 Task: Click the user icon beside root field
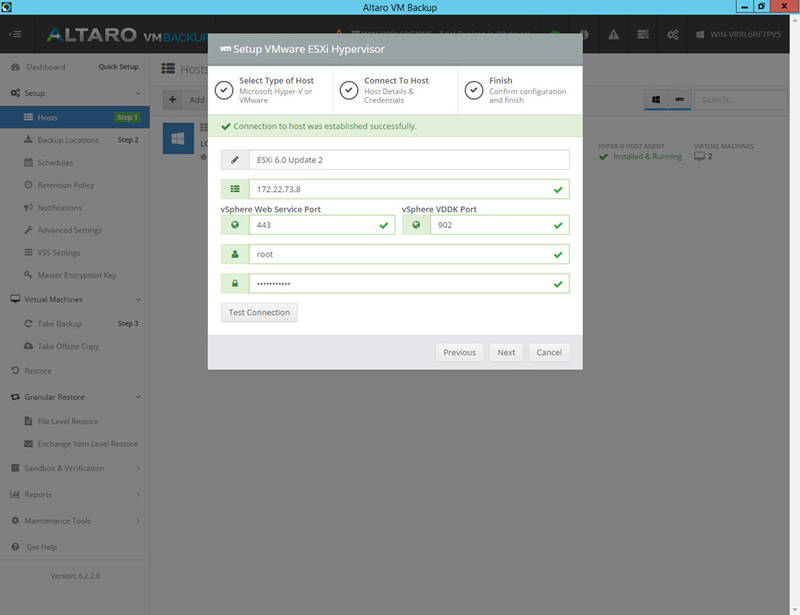click(x=235, y=254)
